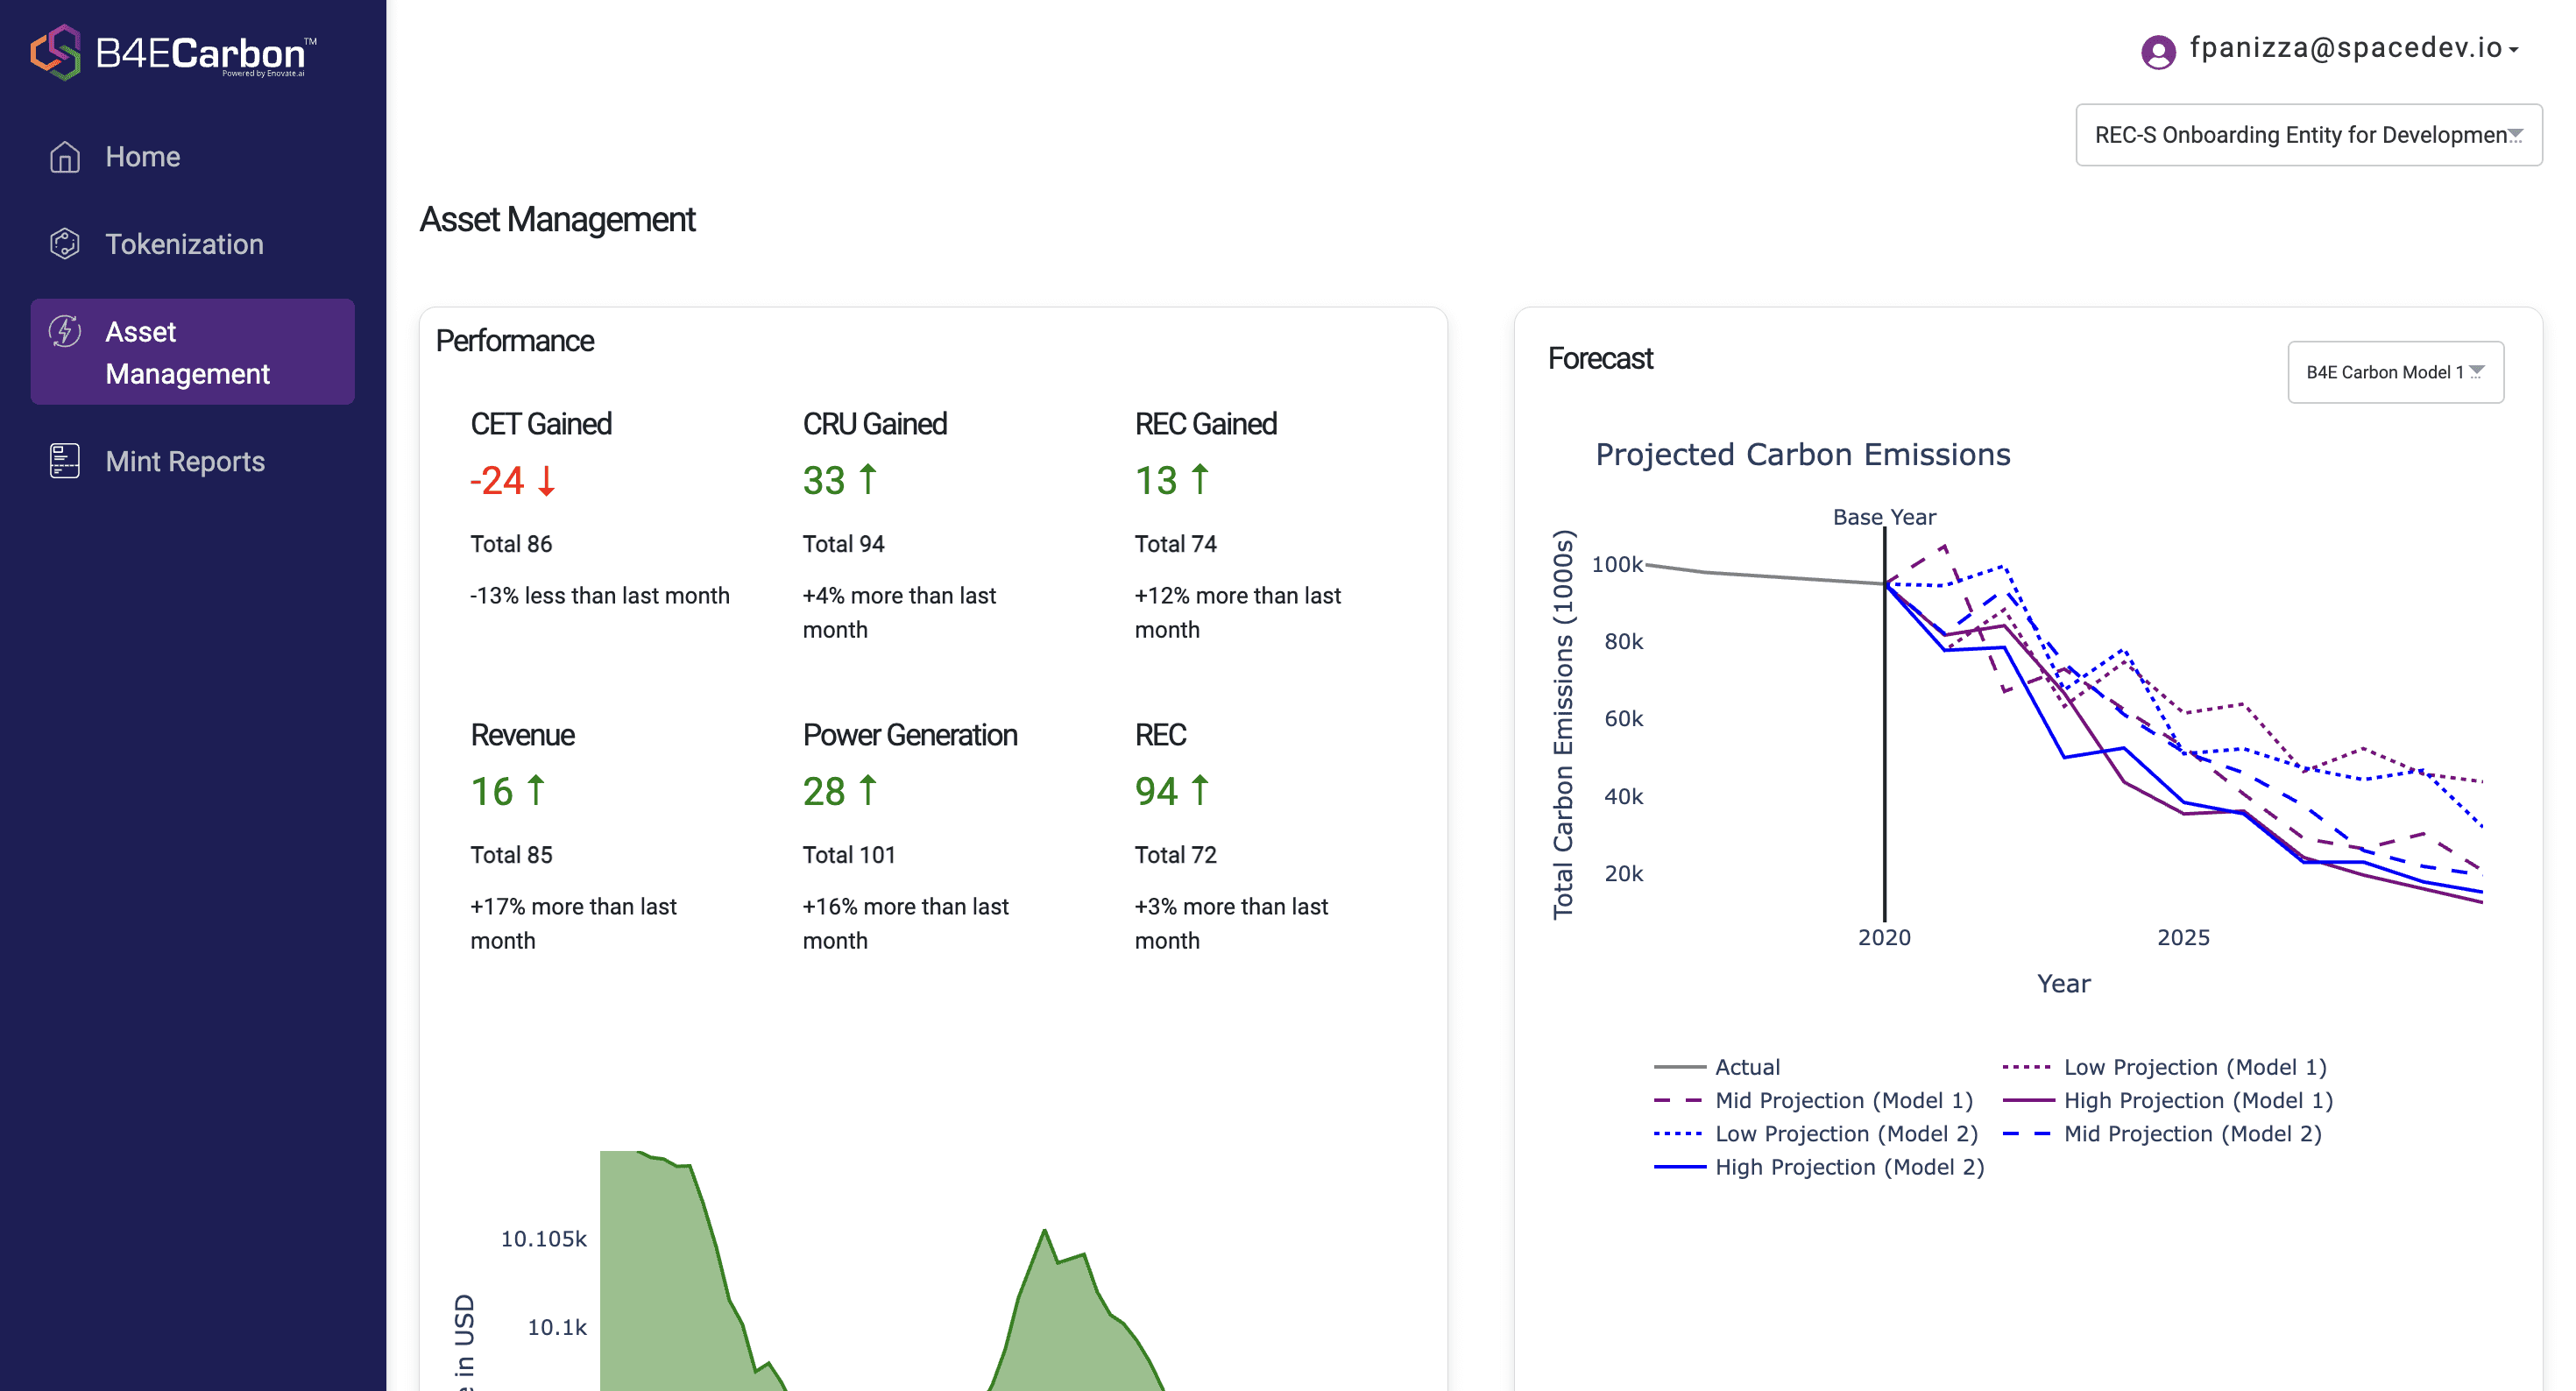The image size is (2576, 1391).
Task: Click the Home house icon
Action: 65,157
